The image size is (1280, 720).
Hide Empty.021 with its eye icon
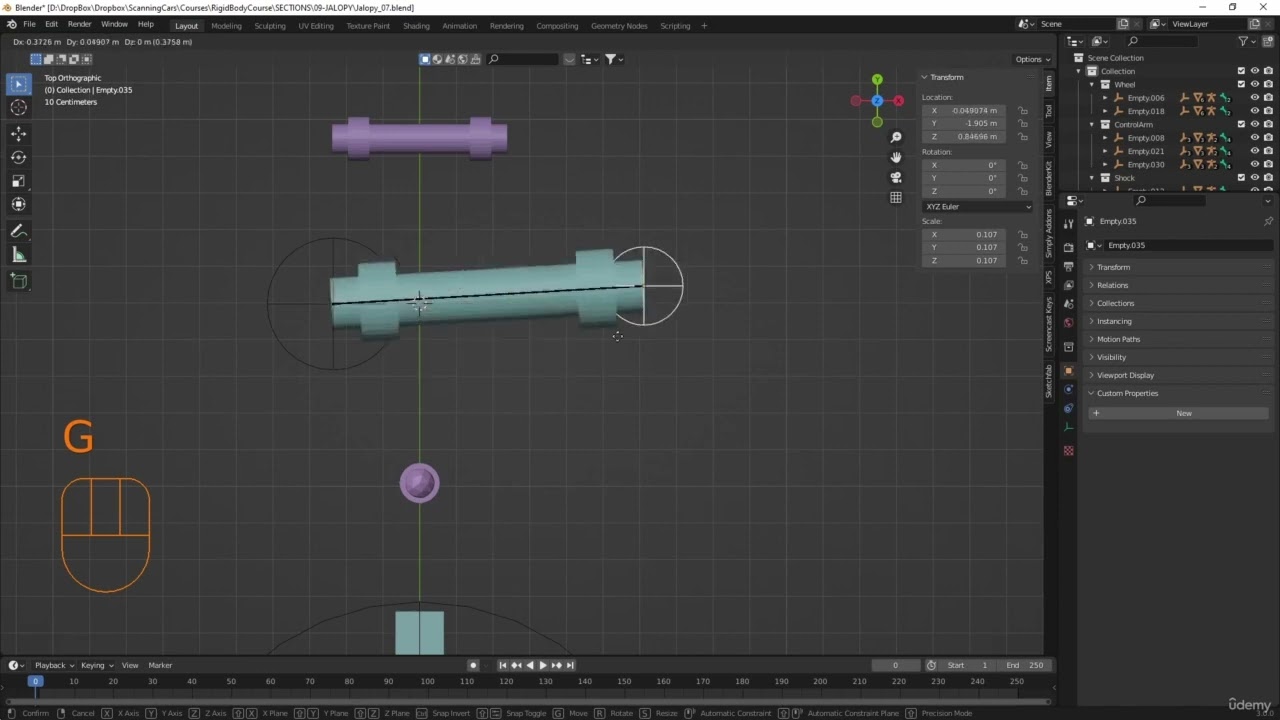[x=1255, y=151]
